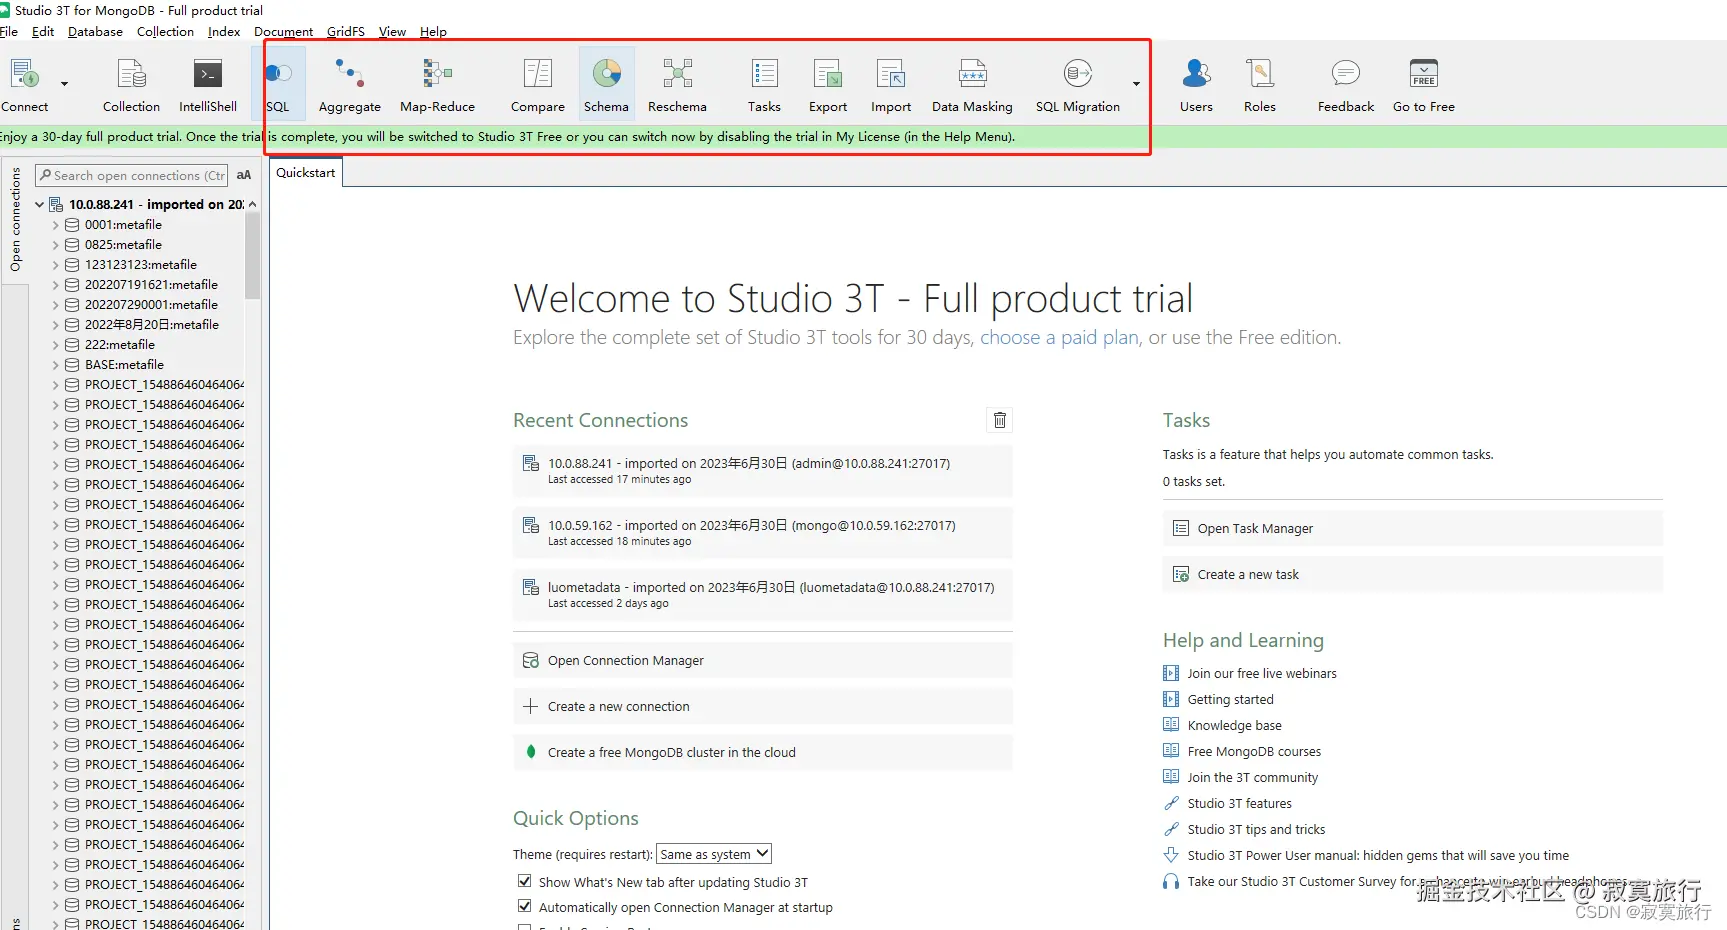Open recent connection 10.0.59.162
1727x930 pixels.
[763, 532]
